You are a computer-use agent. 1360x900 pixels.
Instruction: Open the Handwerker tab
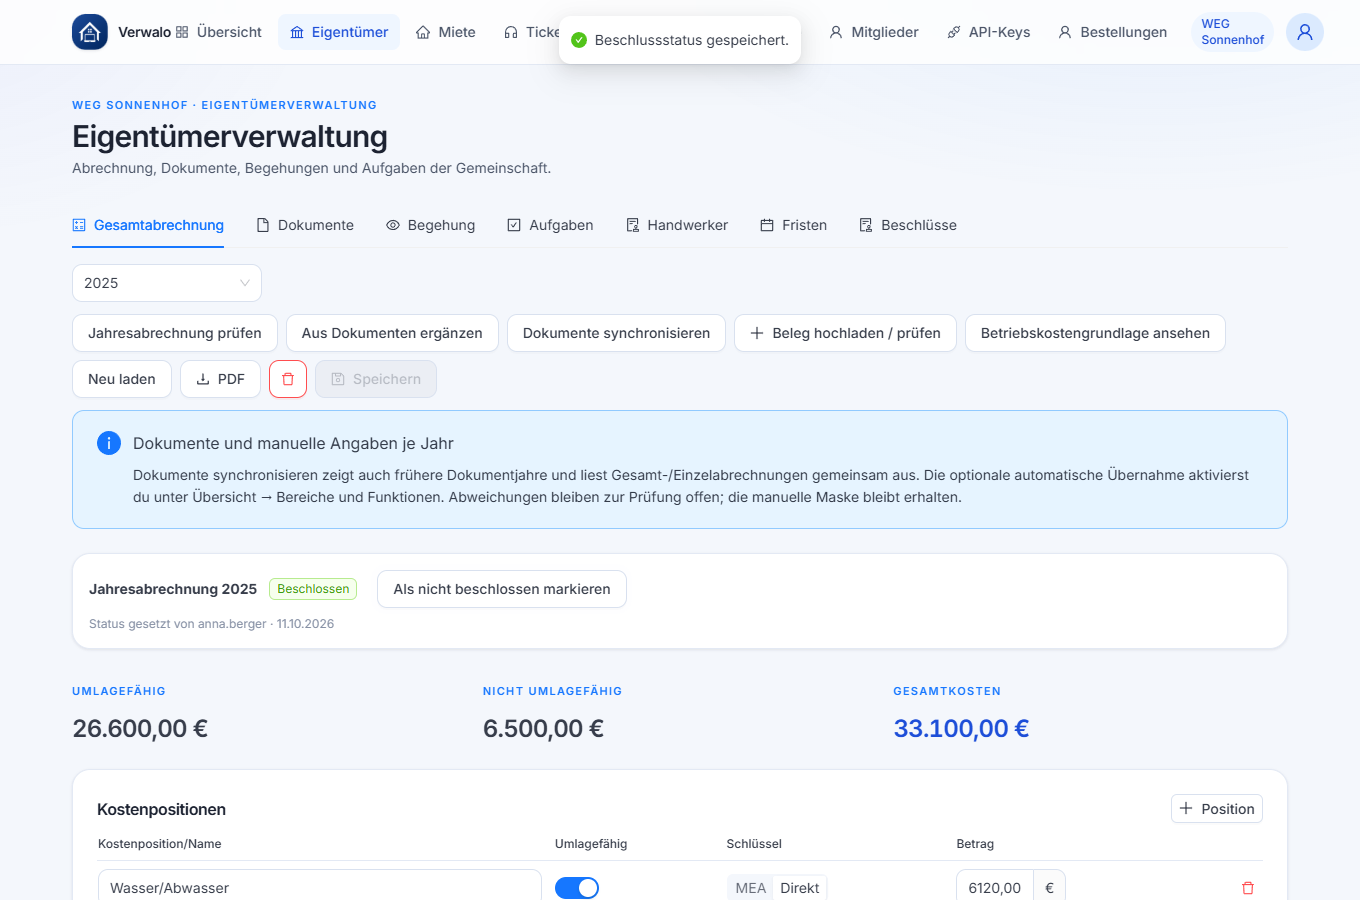coord(677,225)
